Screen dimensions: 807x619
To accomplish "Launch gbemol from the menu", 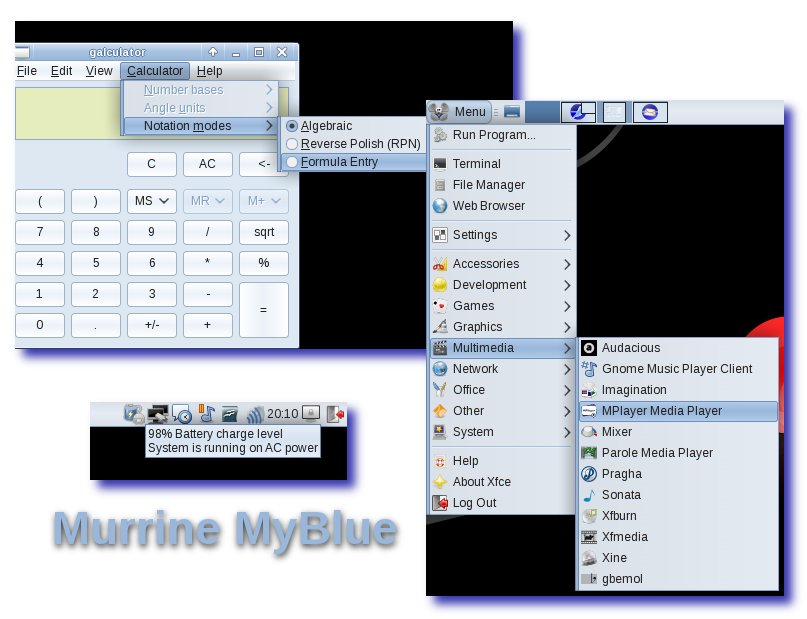I will coord(678,579).
